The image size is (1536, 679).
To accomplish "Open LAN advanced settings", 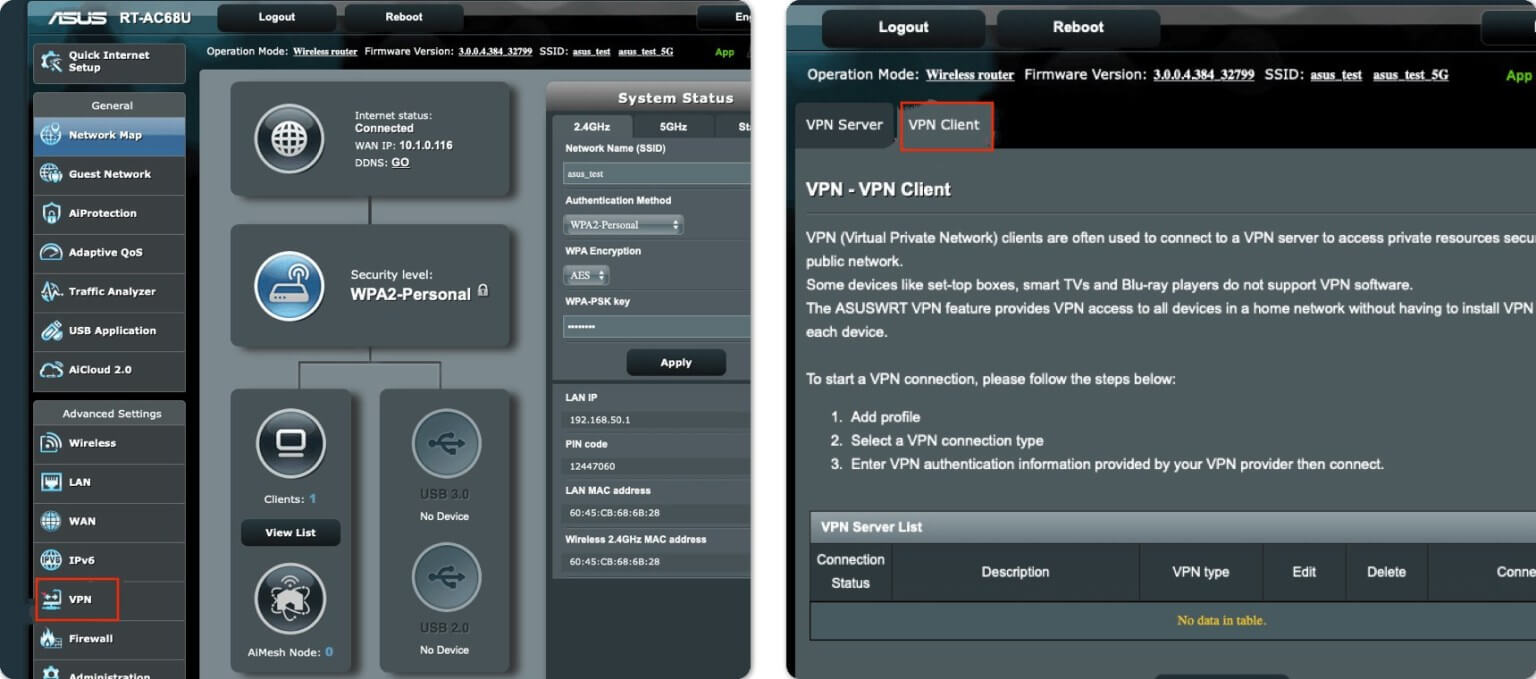I will (x=110, y=483).
